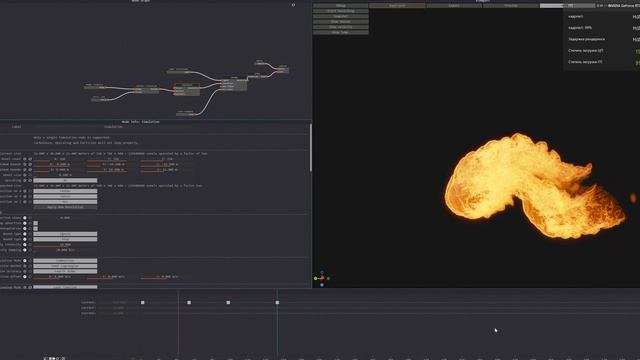Choose Show Volume in viewport menu
This screenshot has height=360, width=640.
click(x=341, y=22)
